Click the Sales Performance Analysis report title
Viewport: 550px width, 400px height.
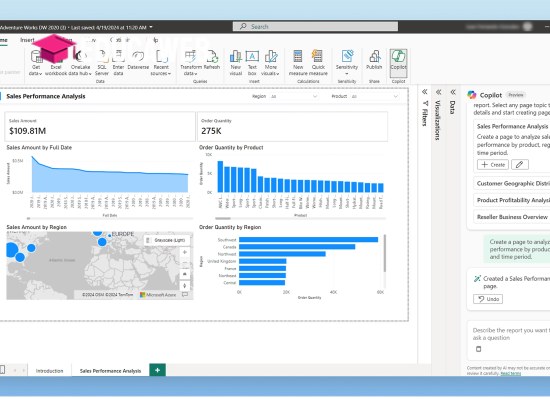pos(46,96)
